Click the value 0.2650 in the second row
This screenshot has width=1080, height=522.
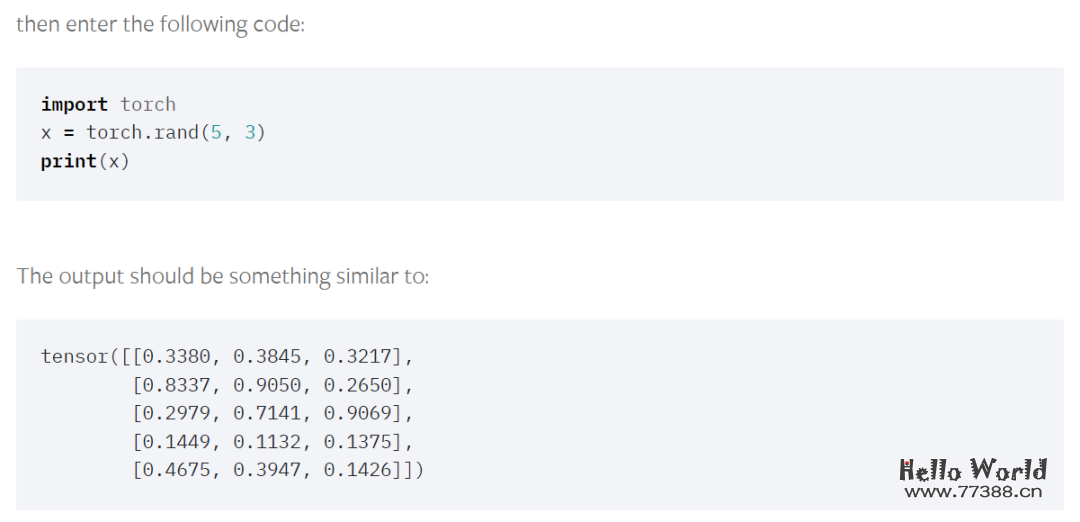pos(357,385)
